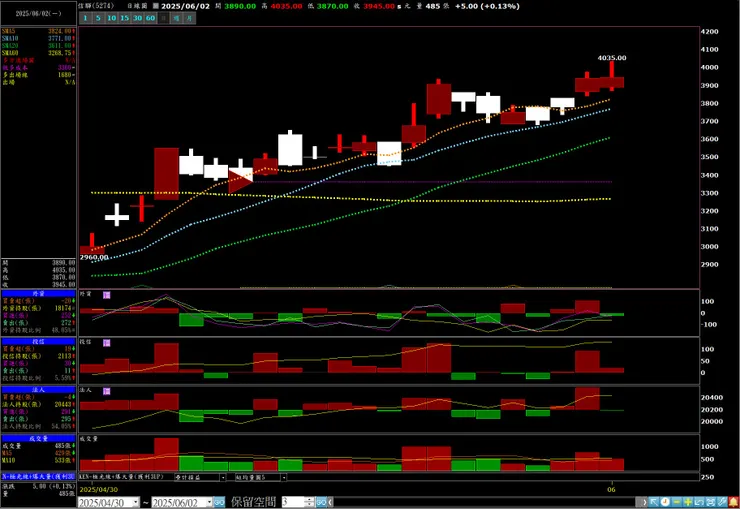
Task: Switch to the 10-minute timeframe button
Action: 111,18
